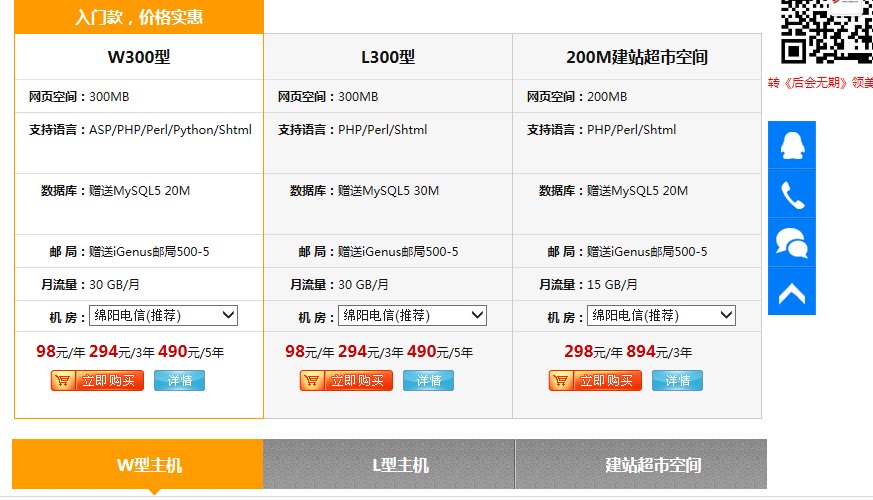Click the QR code image
873x500 pixels.
(826, 31)
